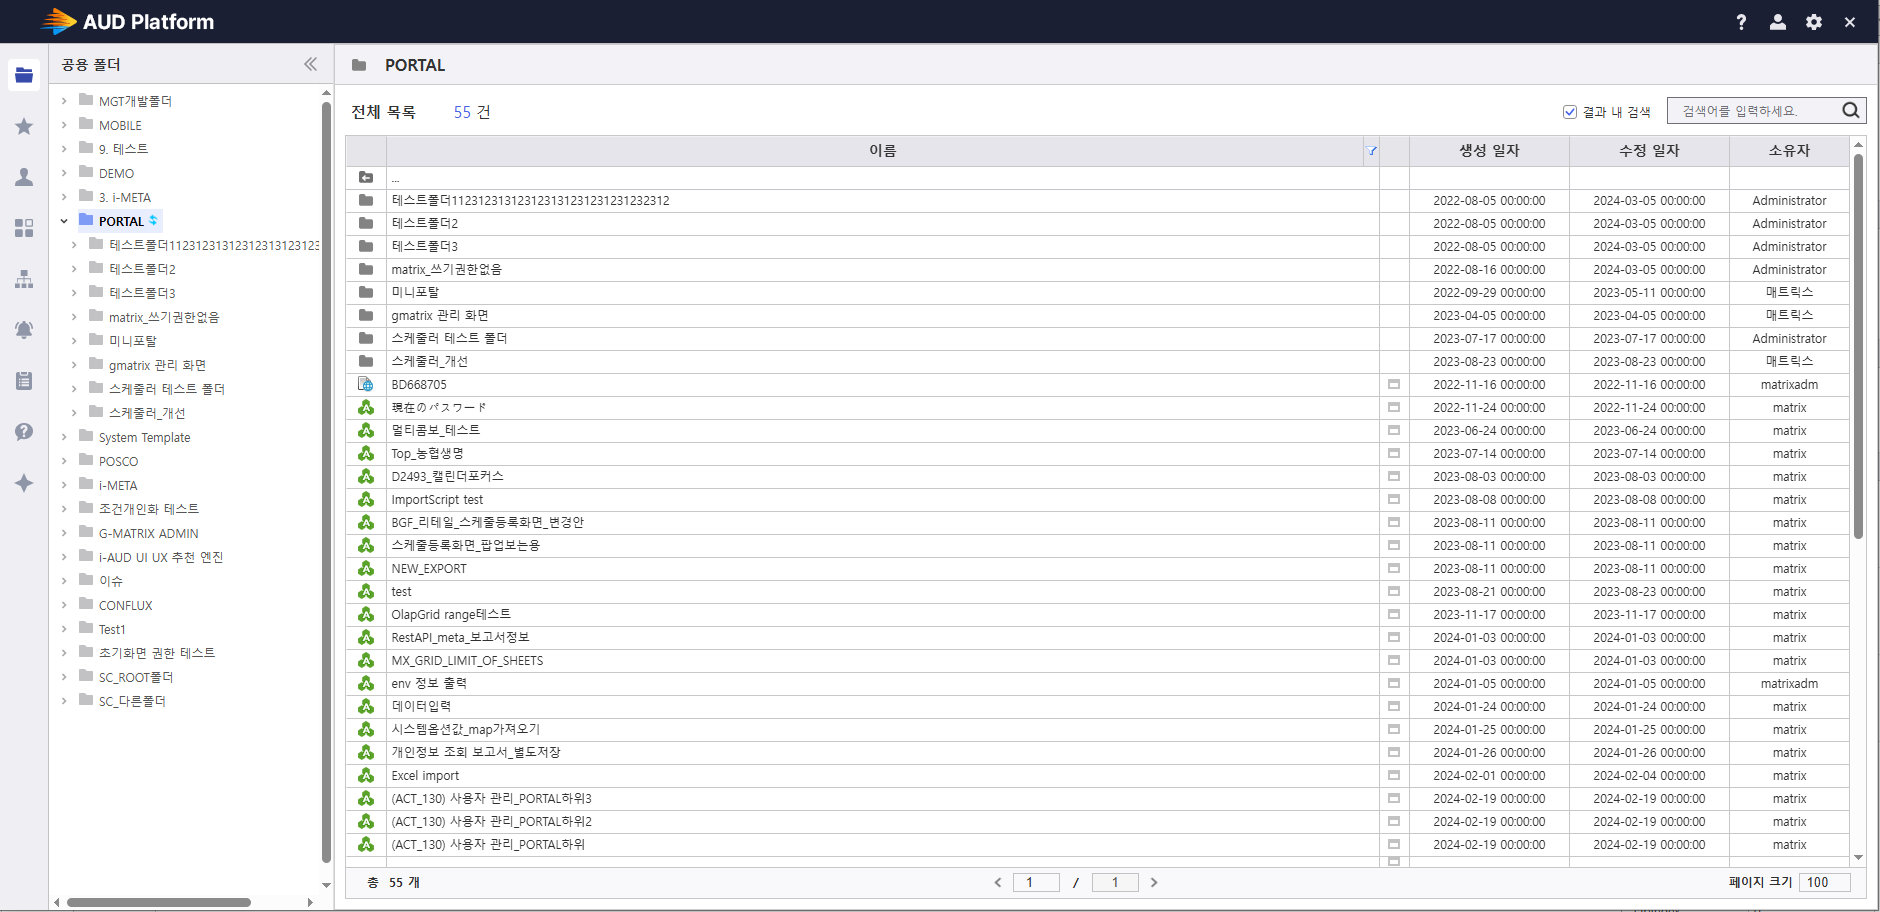The image size is (1880, 912).
Task: Expand the MOBILE tree node
Action: (x=64, y=125)
